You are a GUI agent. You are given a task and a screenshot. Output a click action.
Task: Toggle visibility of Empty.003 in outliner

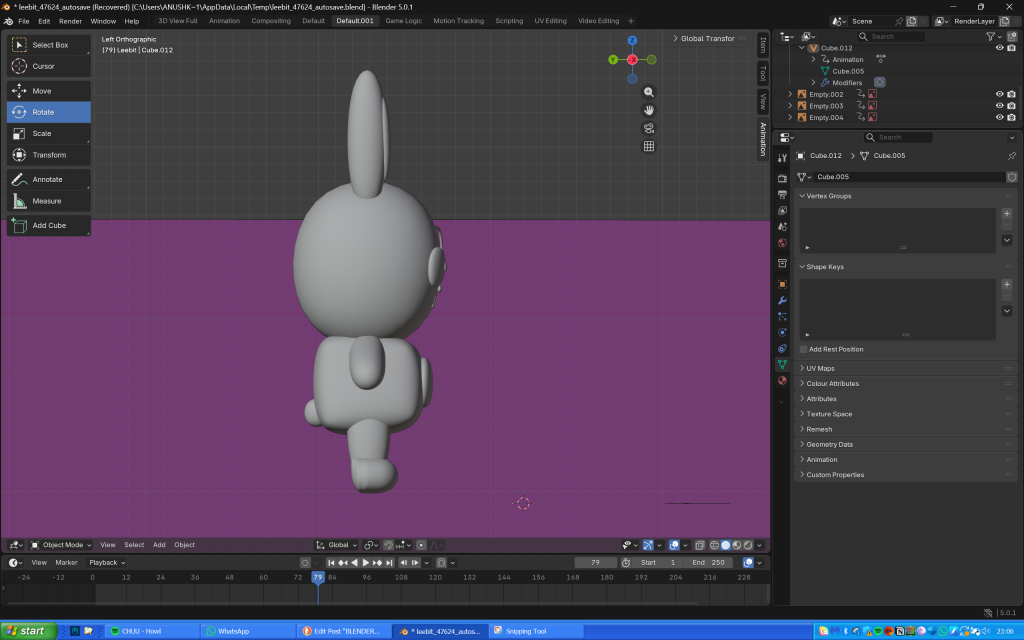(x=998, y=106)
